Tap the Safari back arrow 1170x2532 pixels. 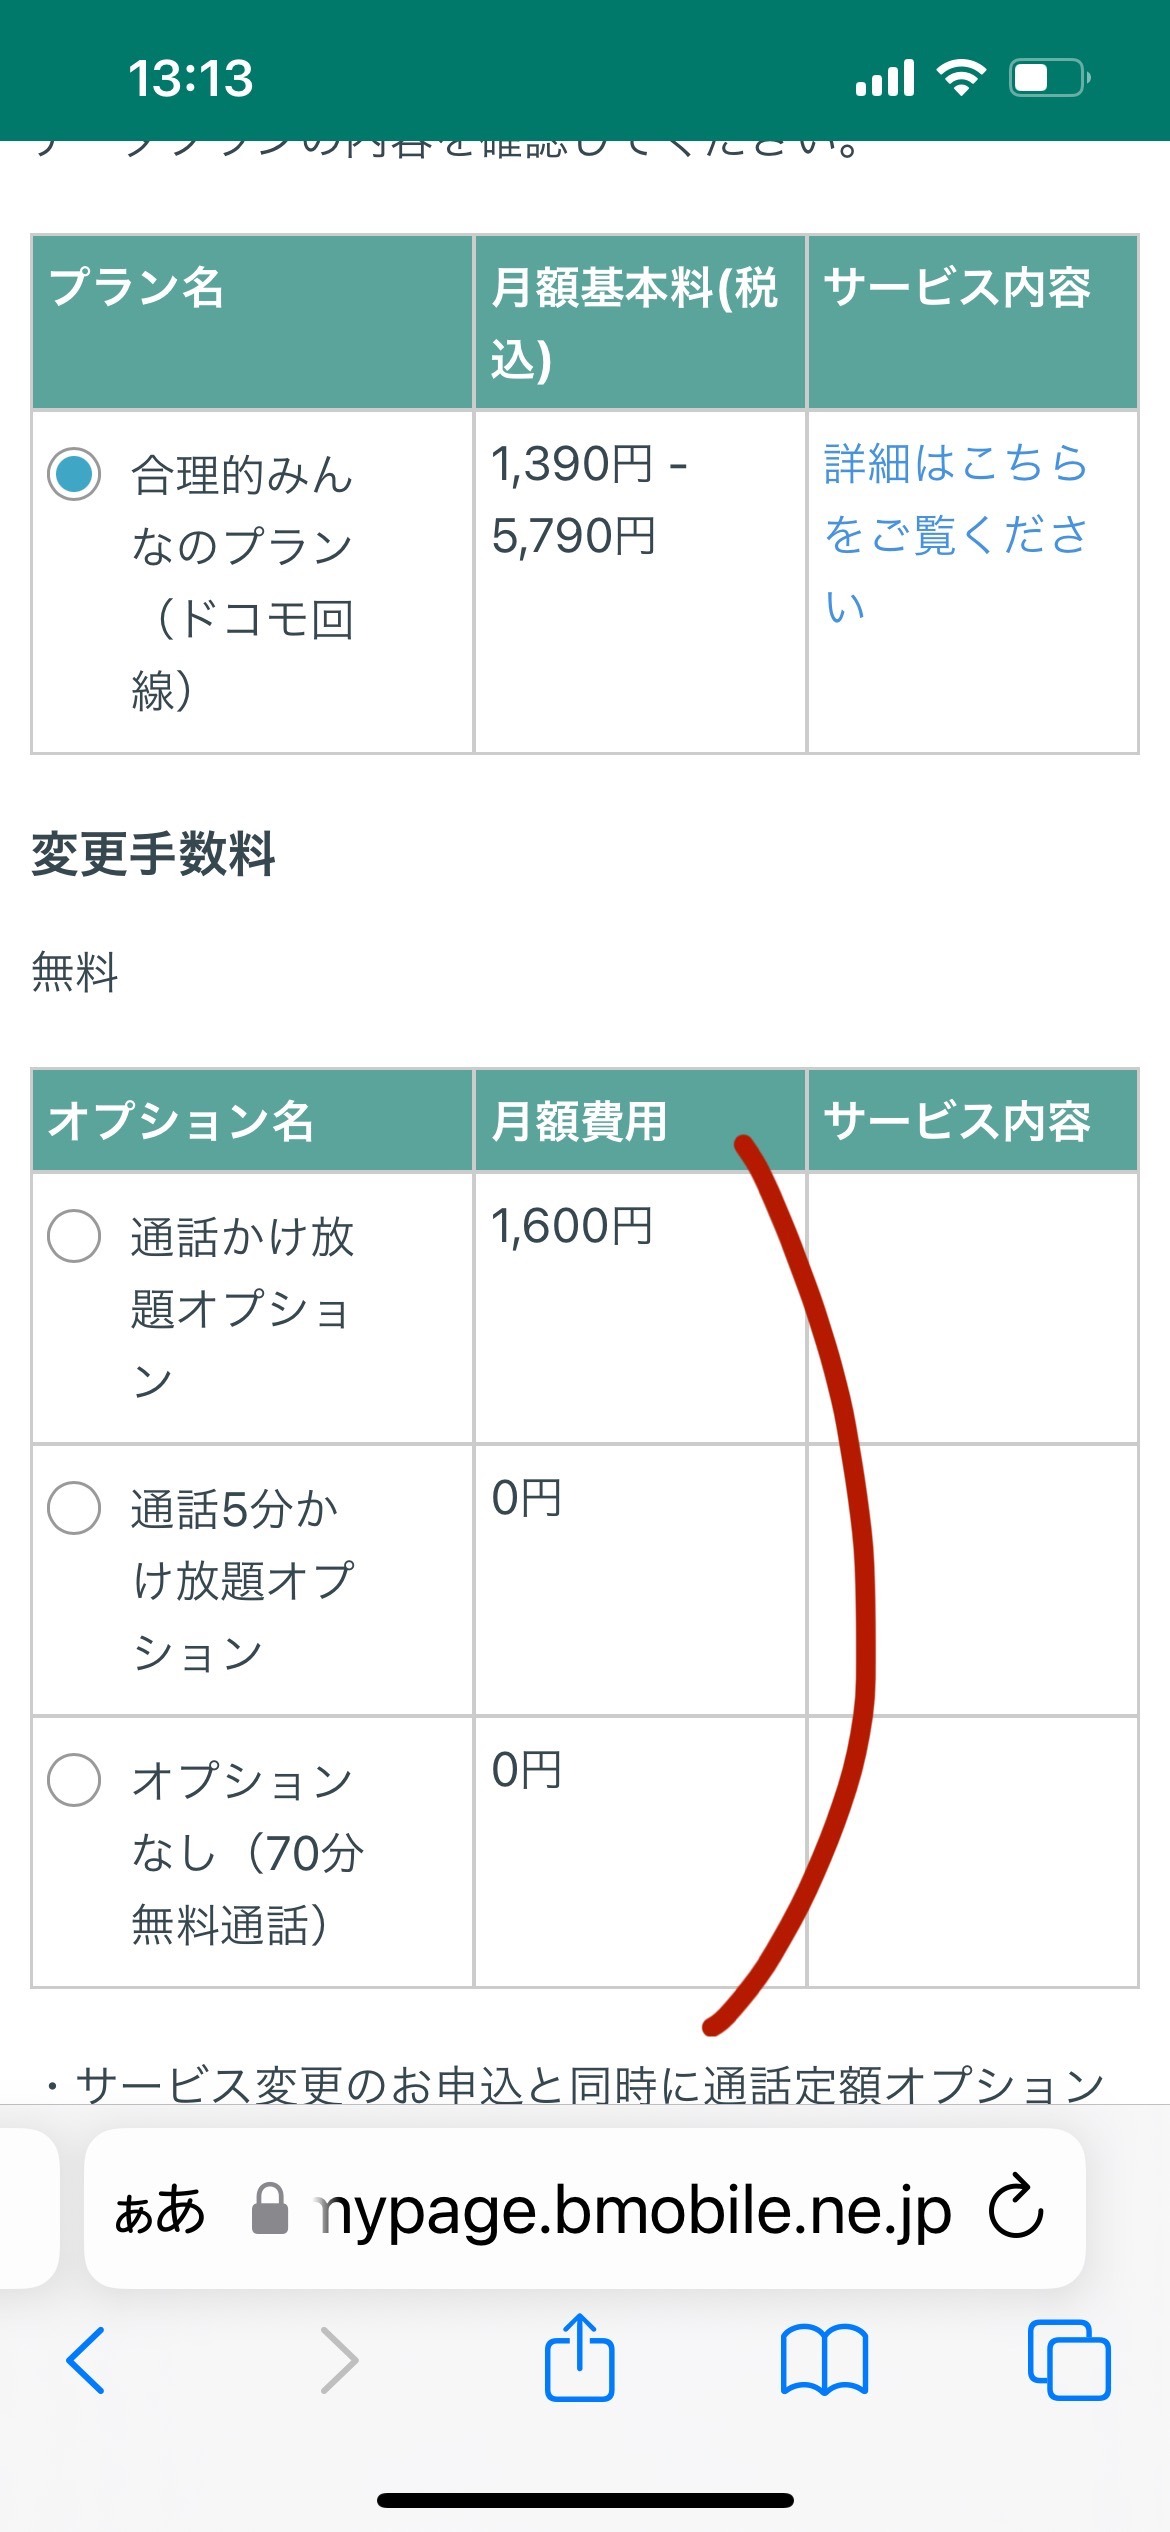tap(86, 2359)
